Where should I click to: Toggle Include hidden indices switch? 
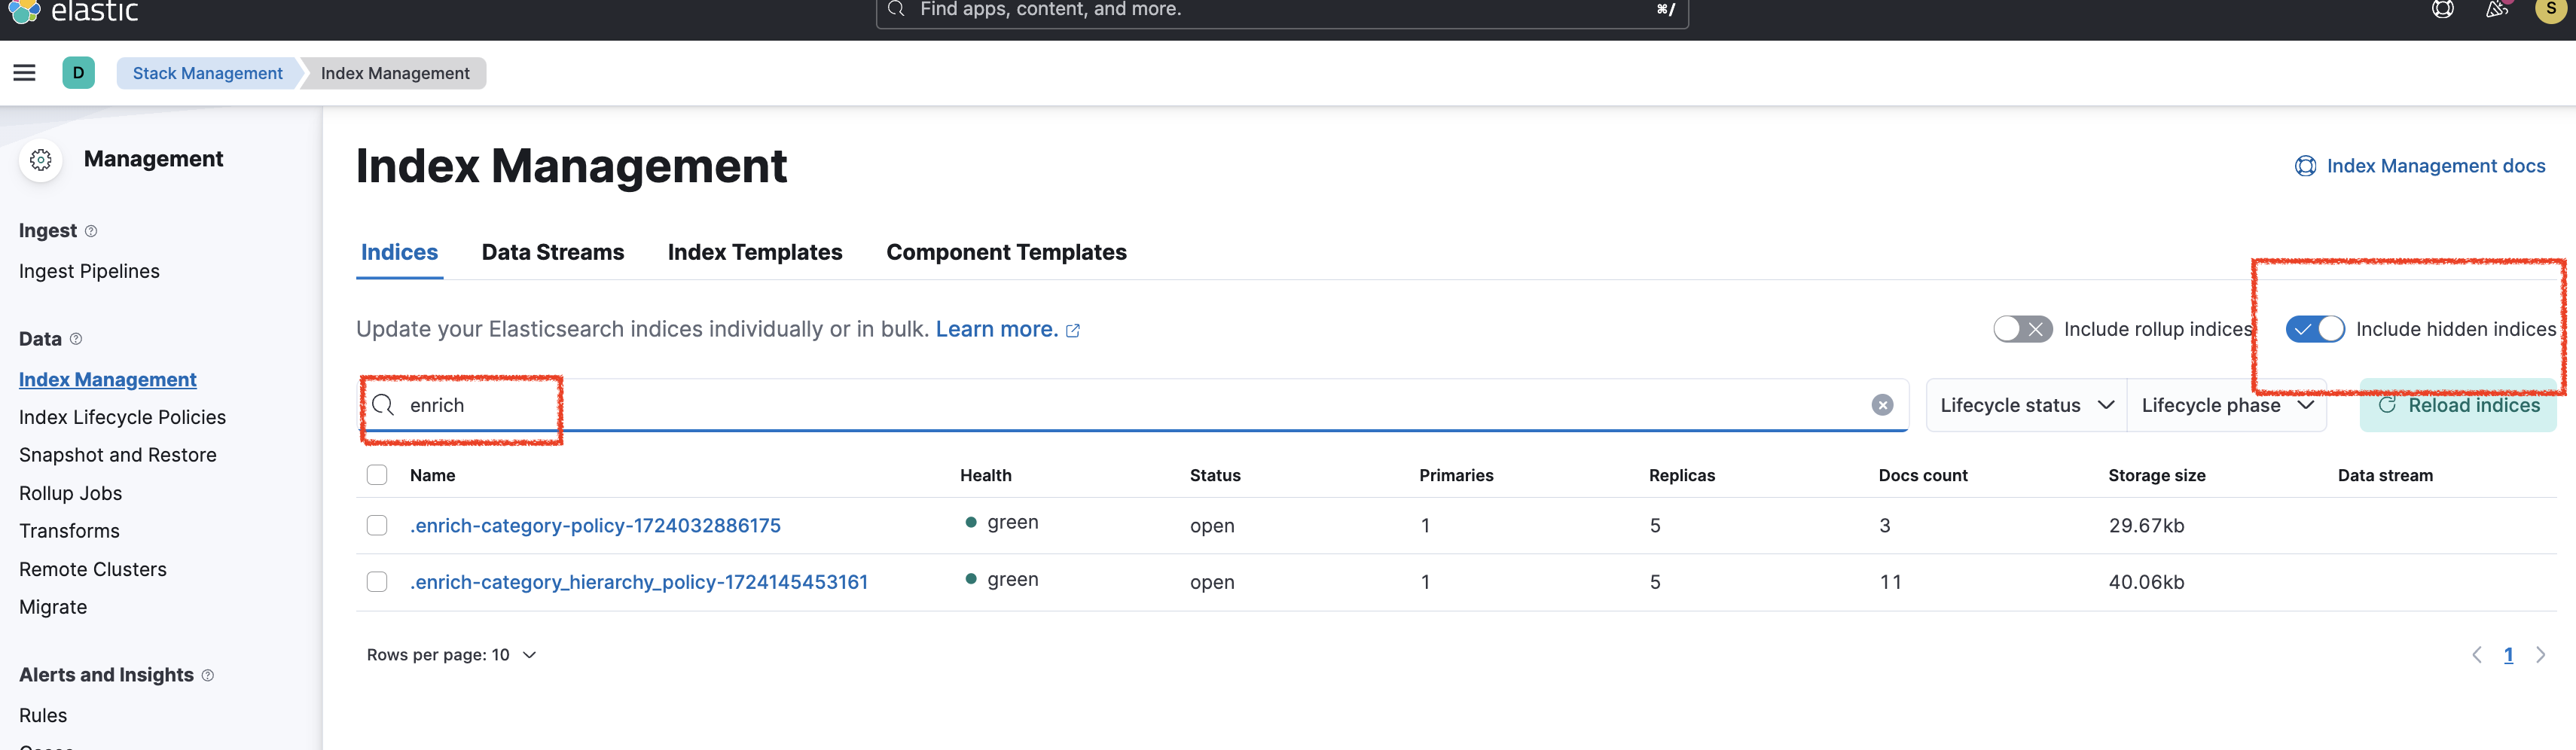(2315, 329)
